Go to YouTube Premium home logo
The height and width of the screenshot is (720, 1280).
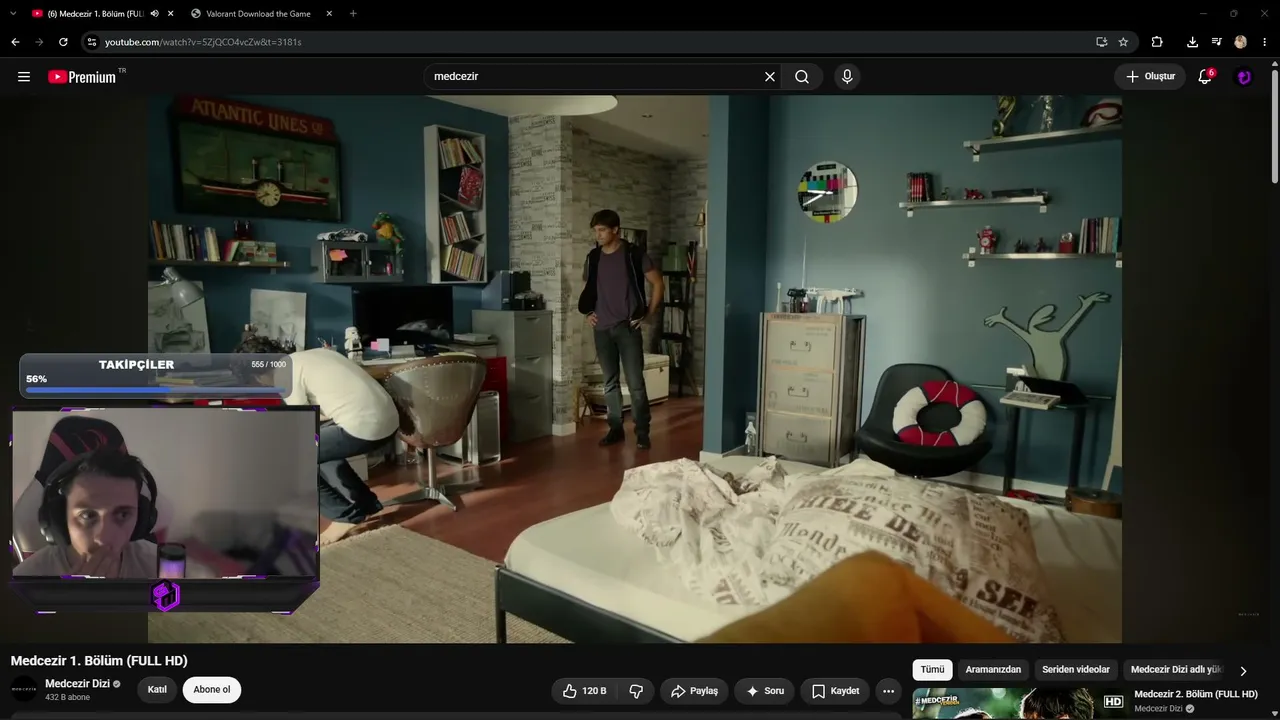coord(82,77)
